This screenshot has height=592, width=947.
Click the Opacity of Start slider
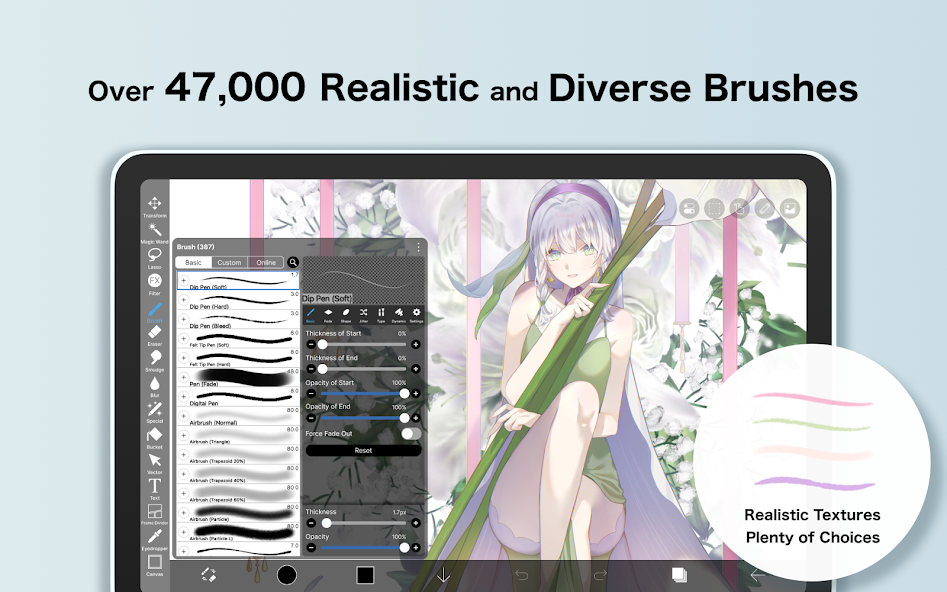(362, 393)
